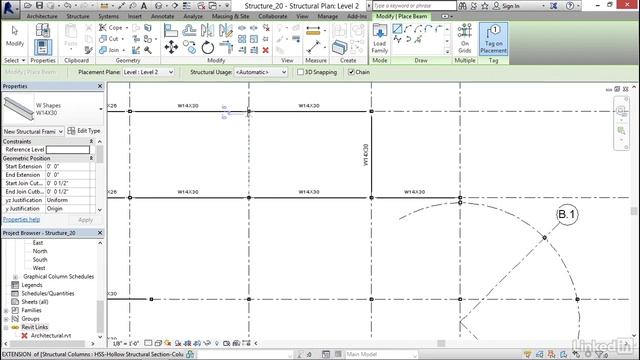Collapse the Geometric Position section

[x=91, y=158]
